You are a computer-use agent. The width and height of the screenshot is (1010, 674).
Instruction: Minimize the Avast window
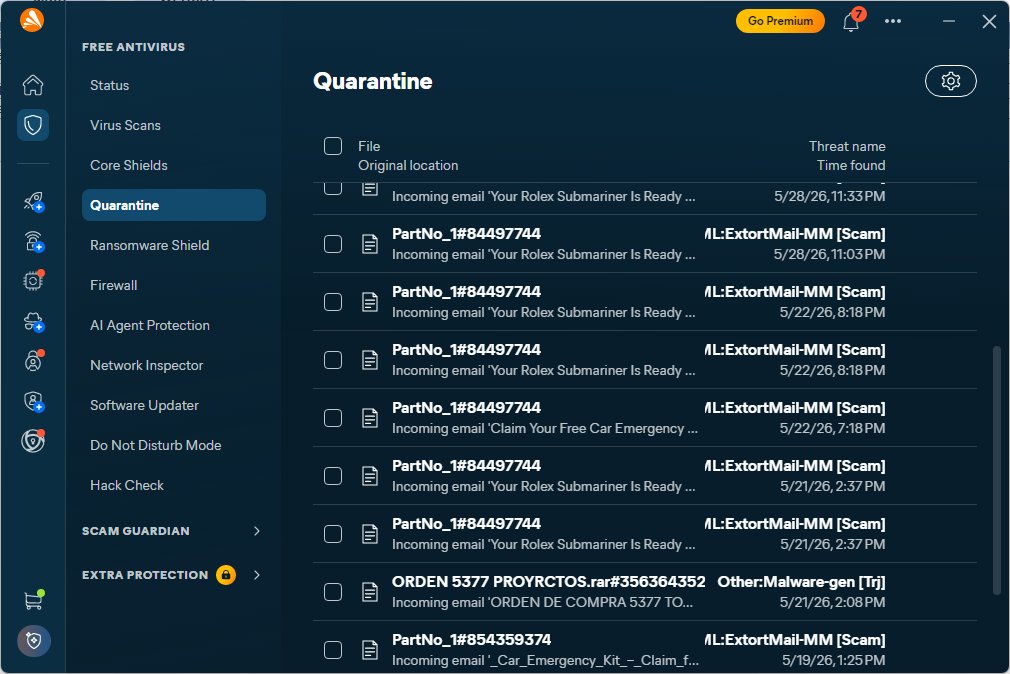click(x=949, y=21)
